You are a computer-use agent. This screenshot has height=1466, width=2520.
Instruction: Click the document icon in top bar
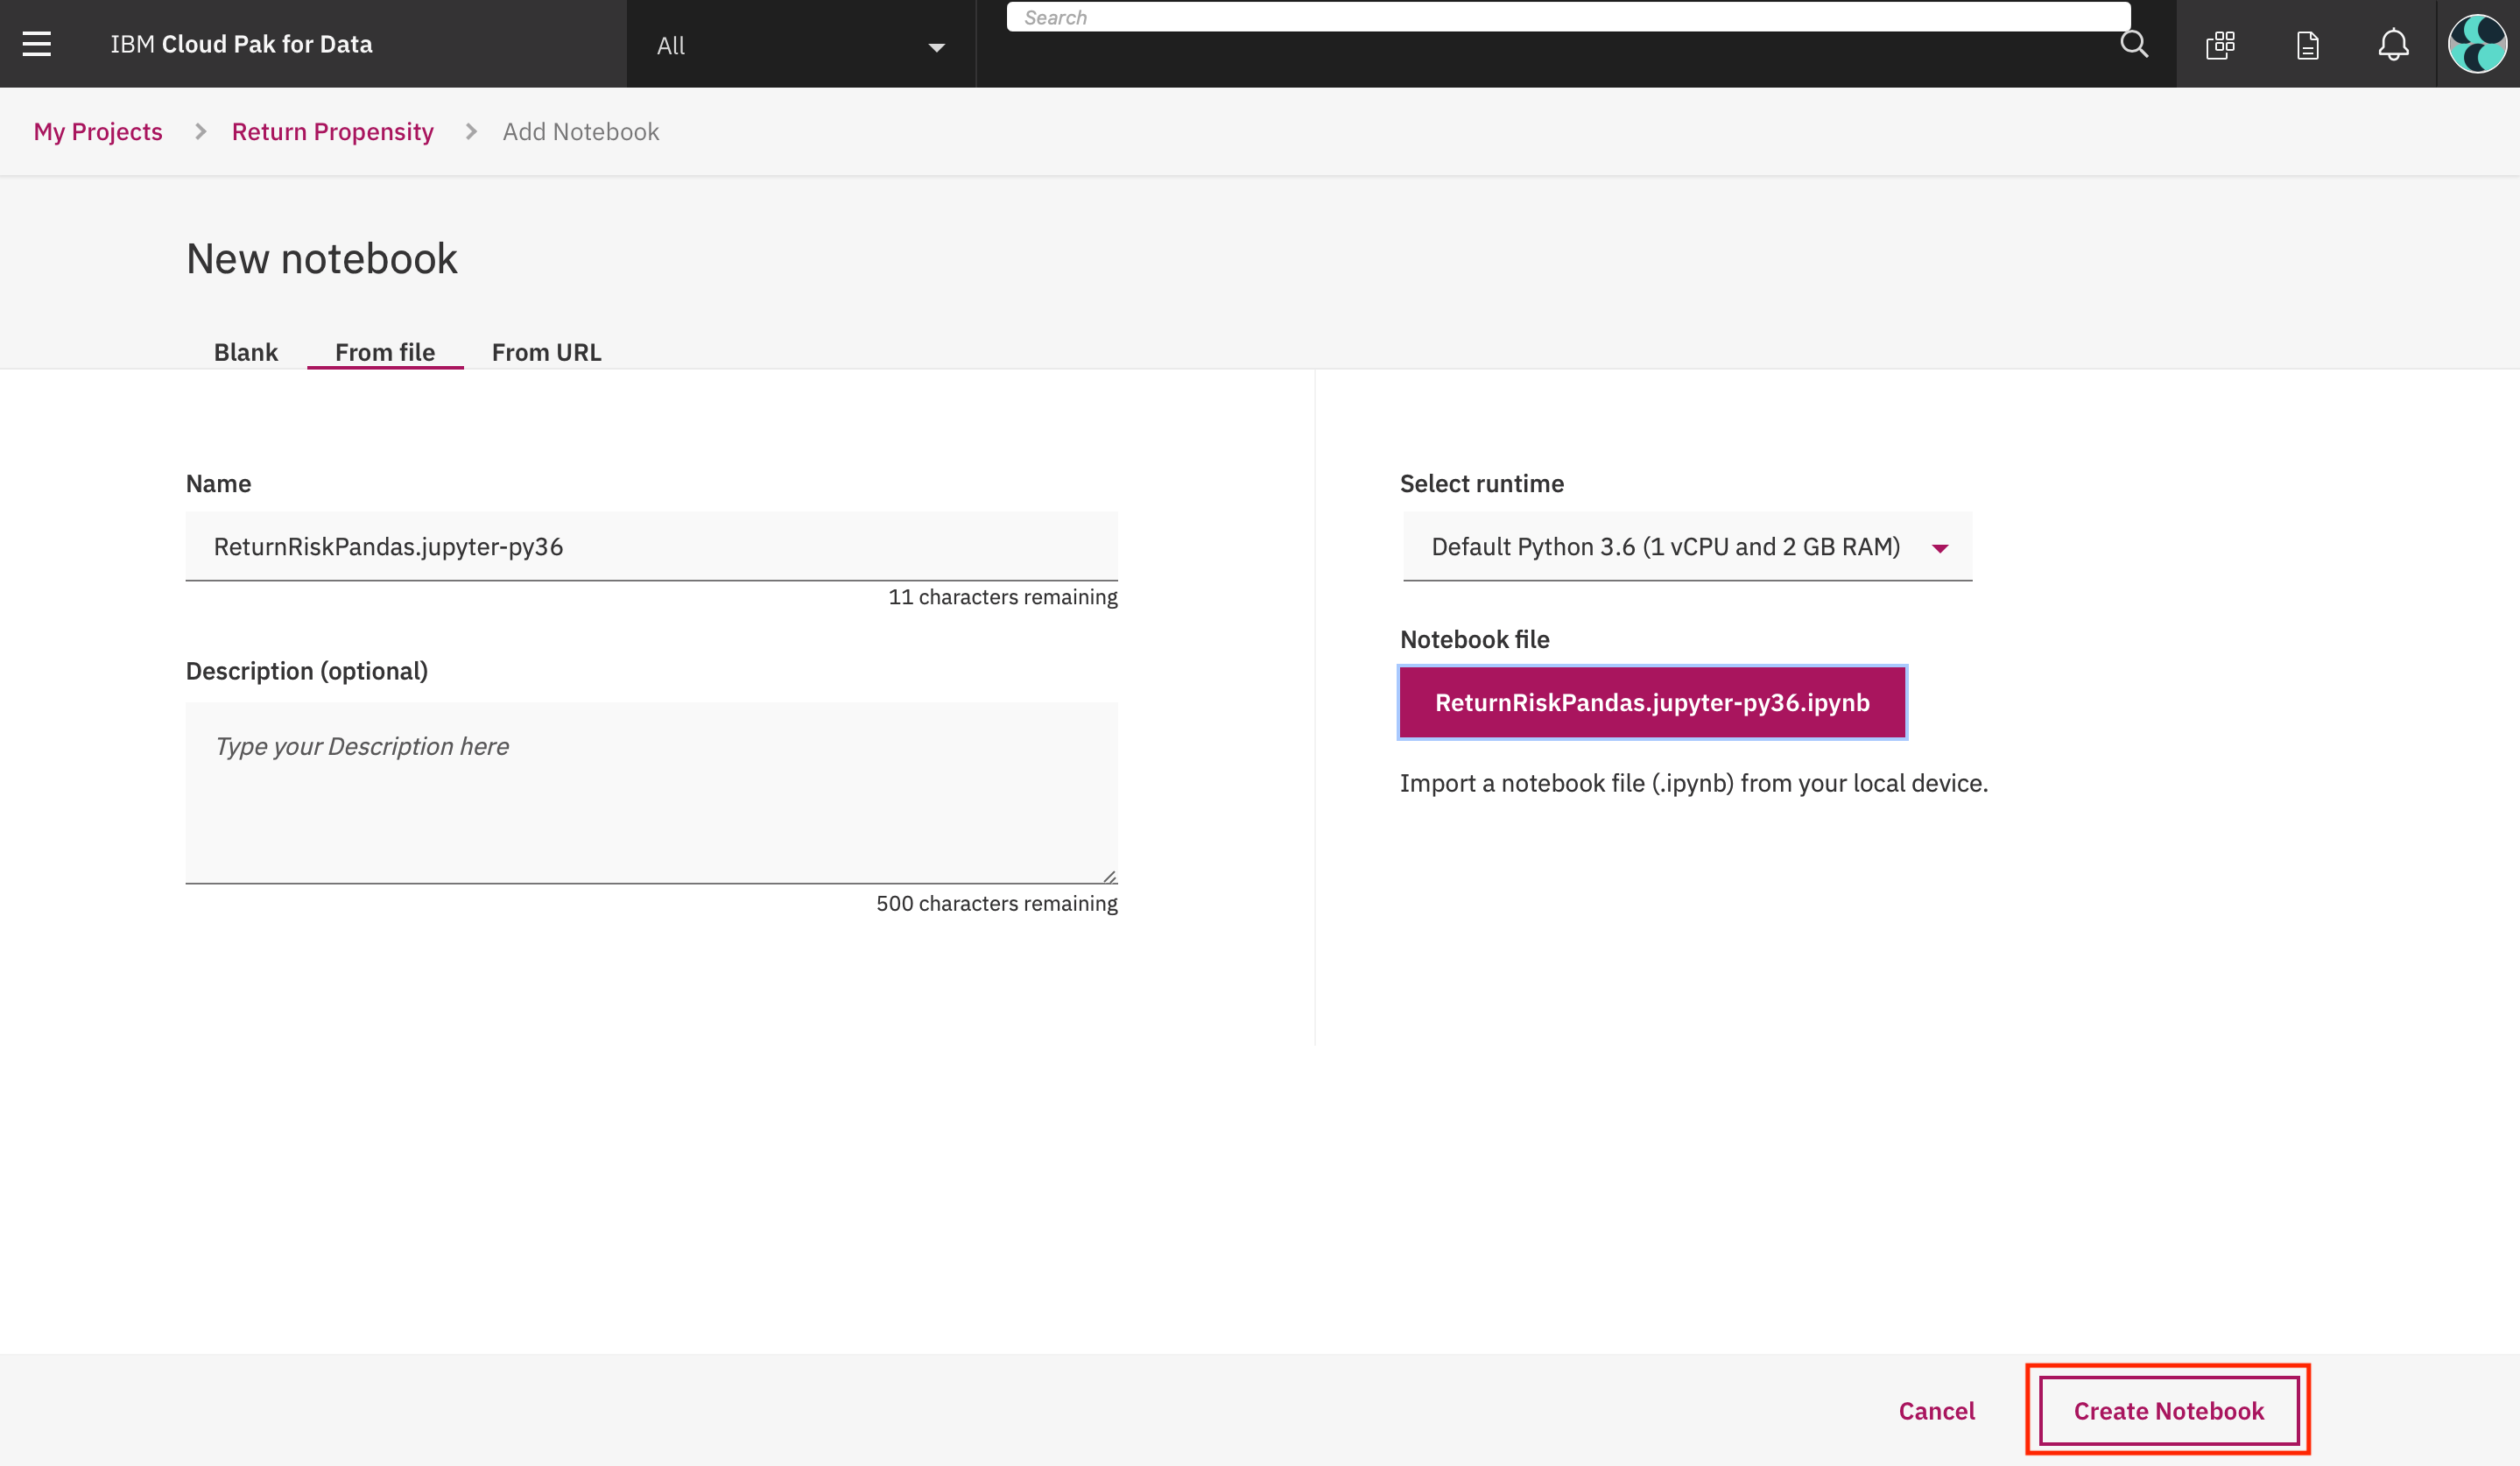point(2307,44)
